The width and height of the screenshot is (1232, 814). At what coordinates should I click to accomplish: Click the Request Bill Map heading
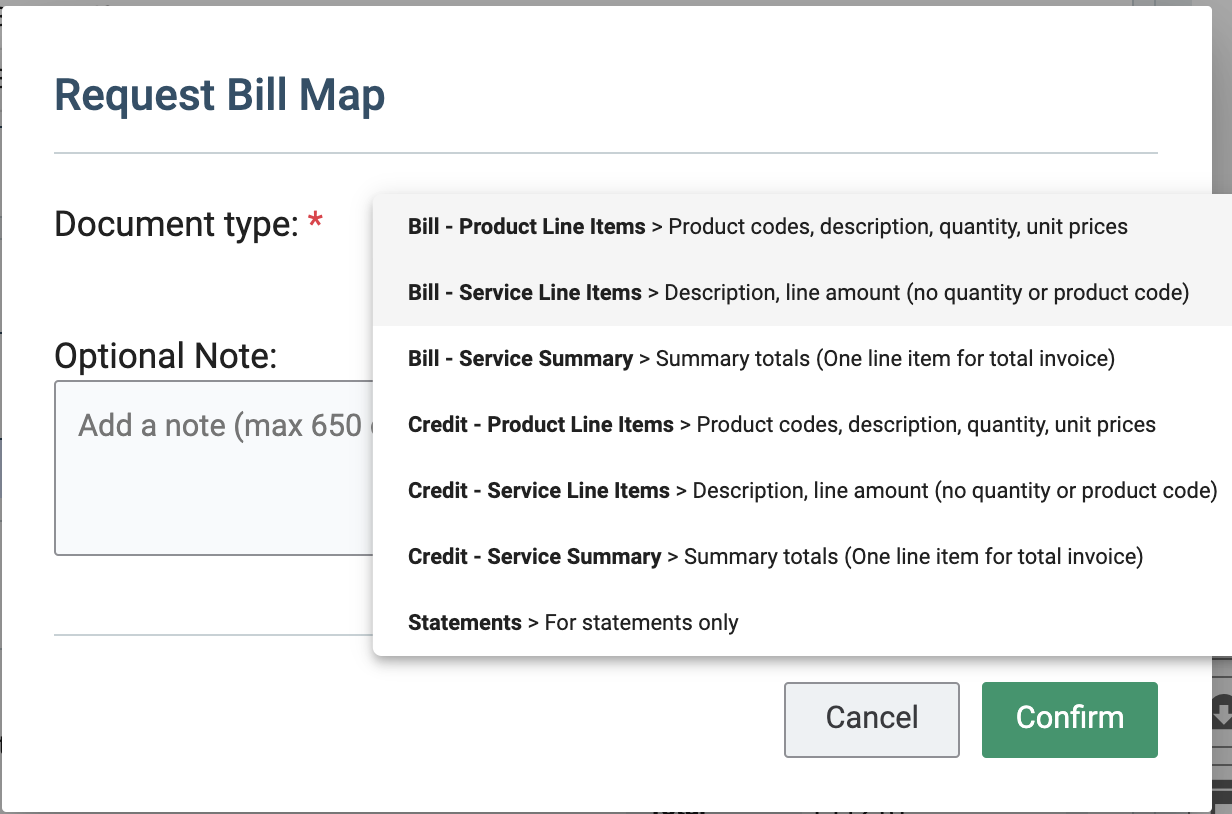pos(219,96)
